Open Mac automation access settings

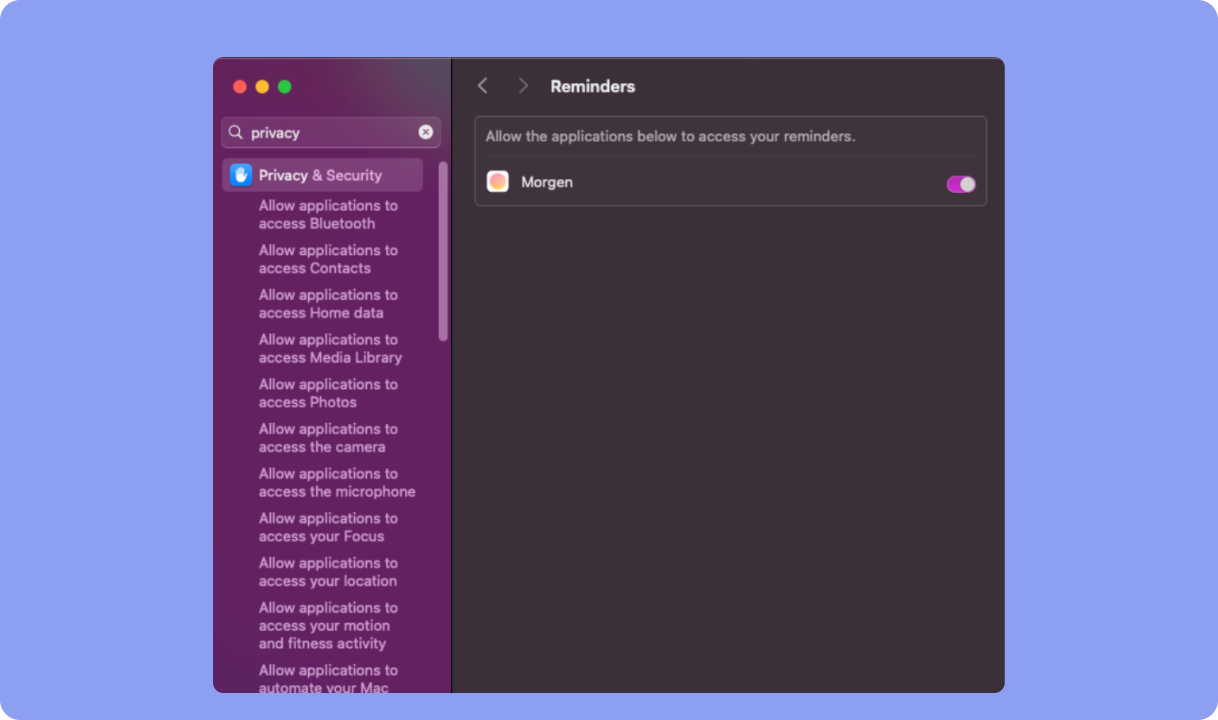[328, 678]
